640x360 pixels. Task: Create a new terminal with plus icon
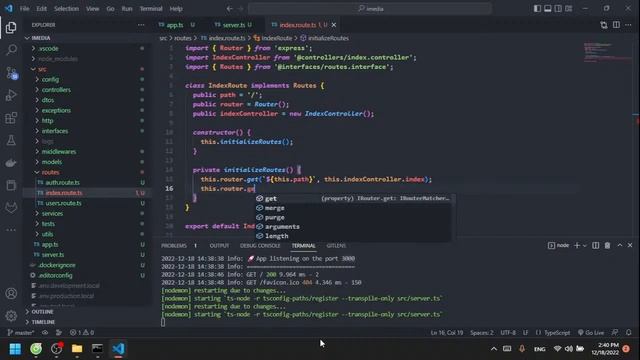point(577,245)
